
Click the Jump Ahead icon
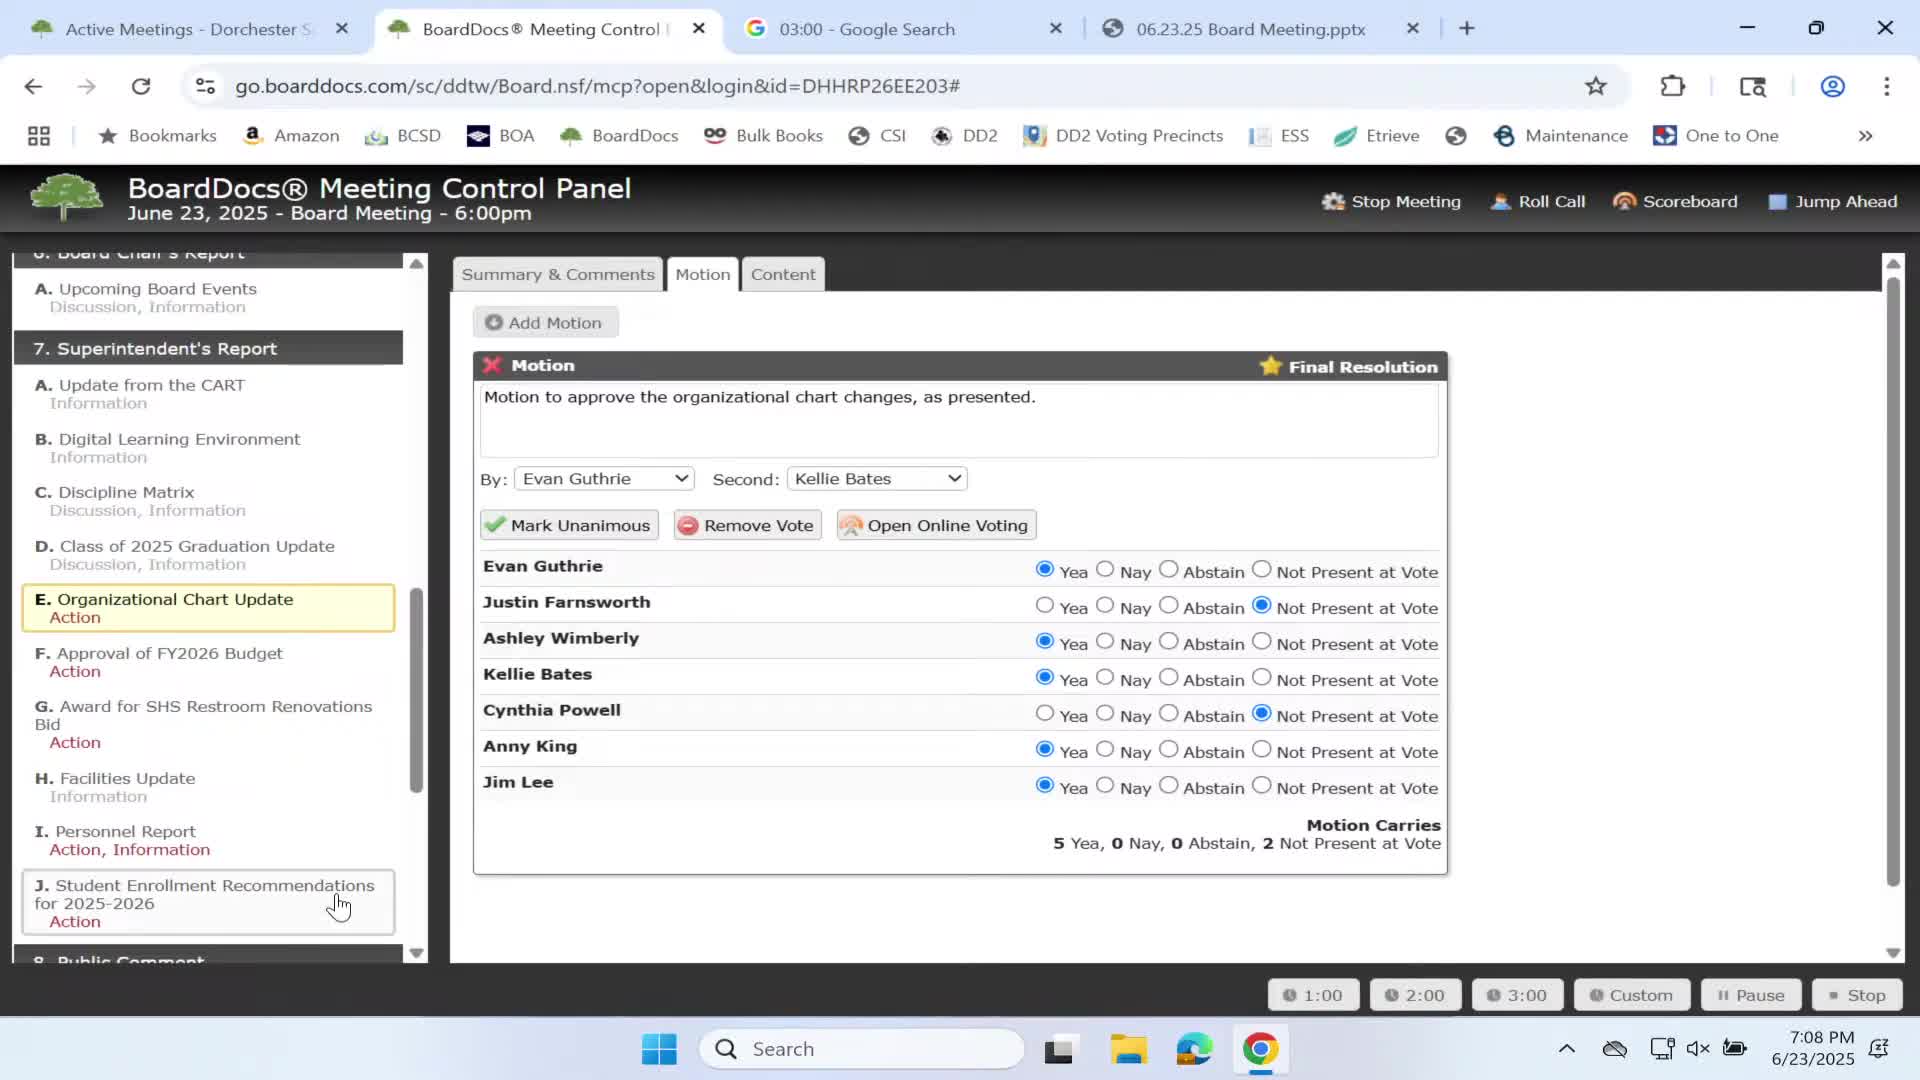(x=1777, y=201)
